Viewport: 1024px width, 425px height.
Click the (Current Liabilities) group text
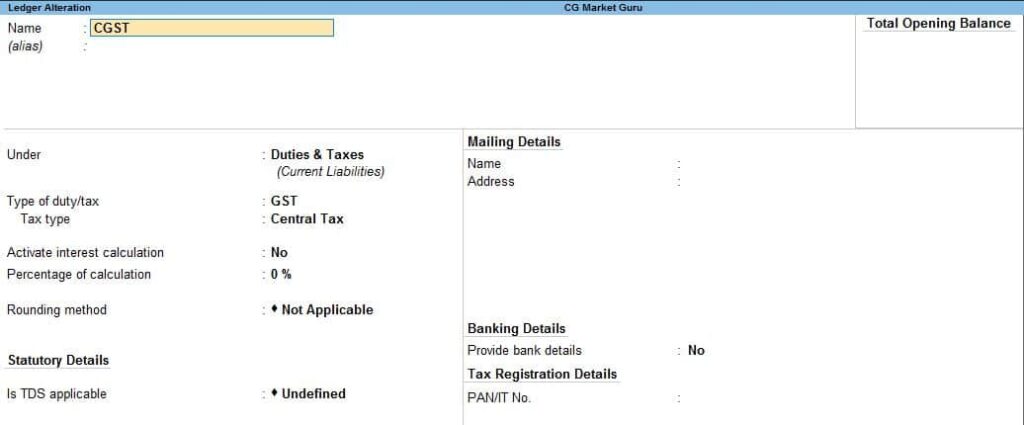click(330, 172)
